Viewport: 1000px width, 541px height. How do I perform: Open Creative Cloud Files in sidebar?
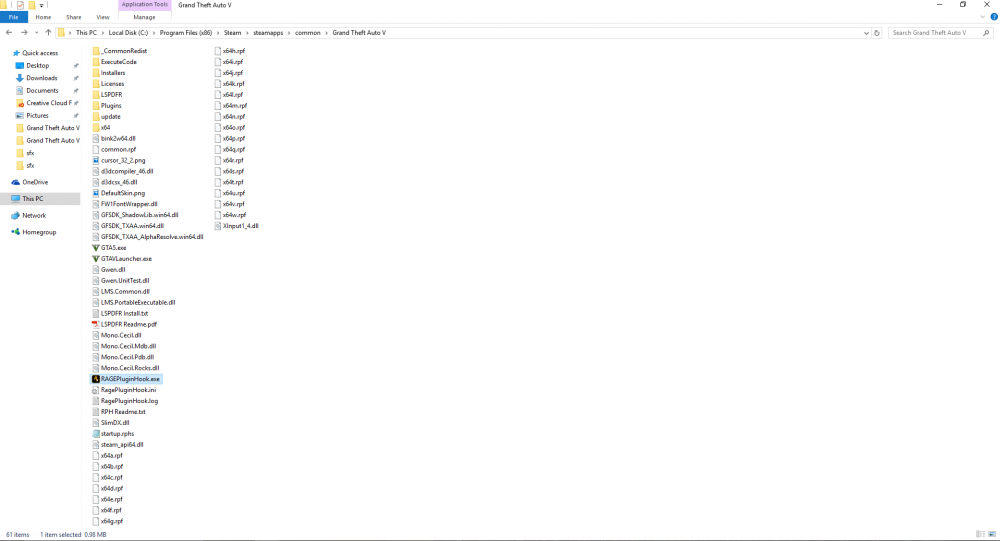click(48, 103)
